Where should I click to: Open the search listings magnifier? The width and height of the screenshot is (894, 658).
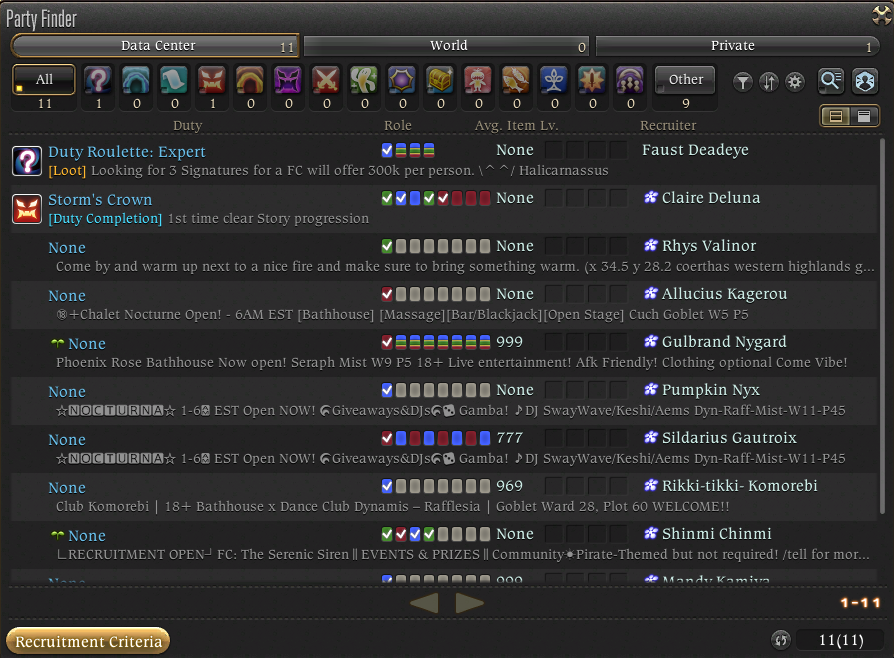831,81
